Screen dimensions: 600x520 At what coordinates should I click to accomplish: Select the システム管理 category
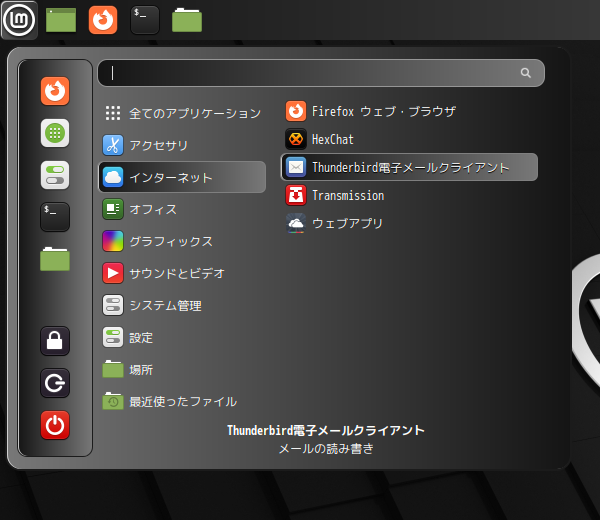pos(182,305)
